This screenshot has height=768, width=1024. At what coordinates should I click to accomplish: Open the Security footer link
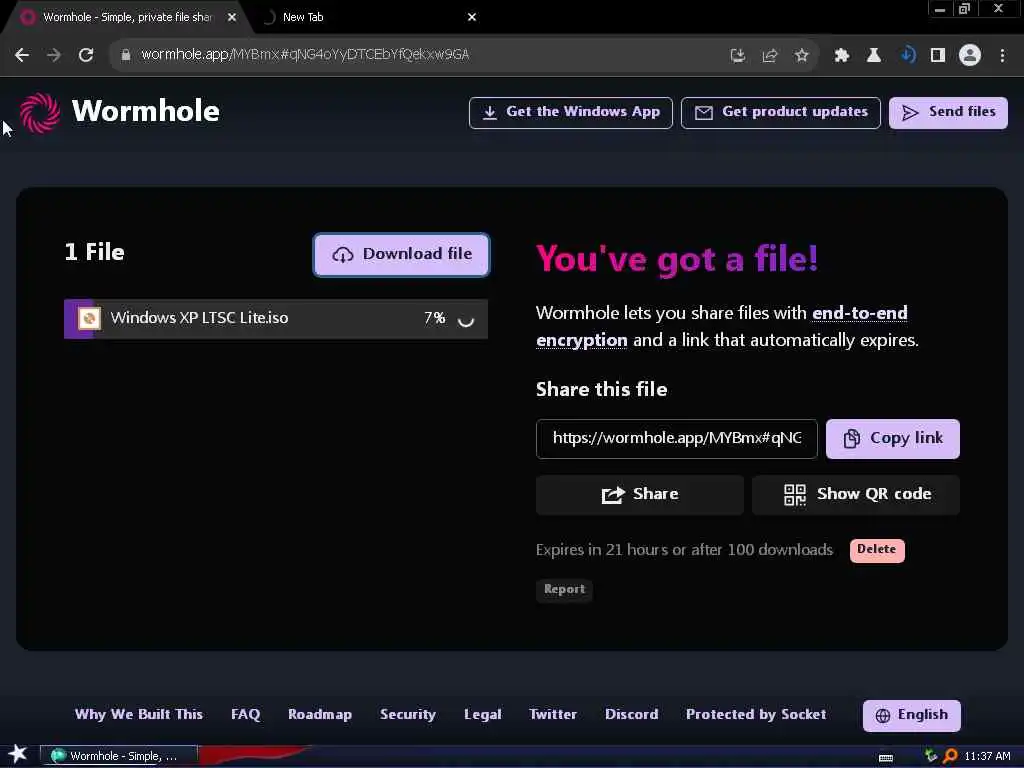[x=408, y=715]
